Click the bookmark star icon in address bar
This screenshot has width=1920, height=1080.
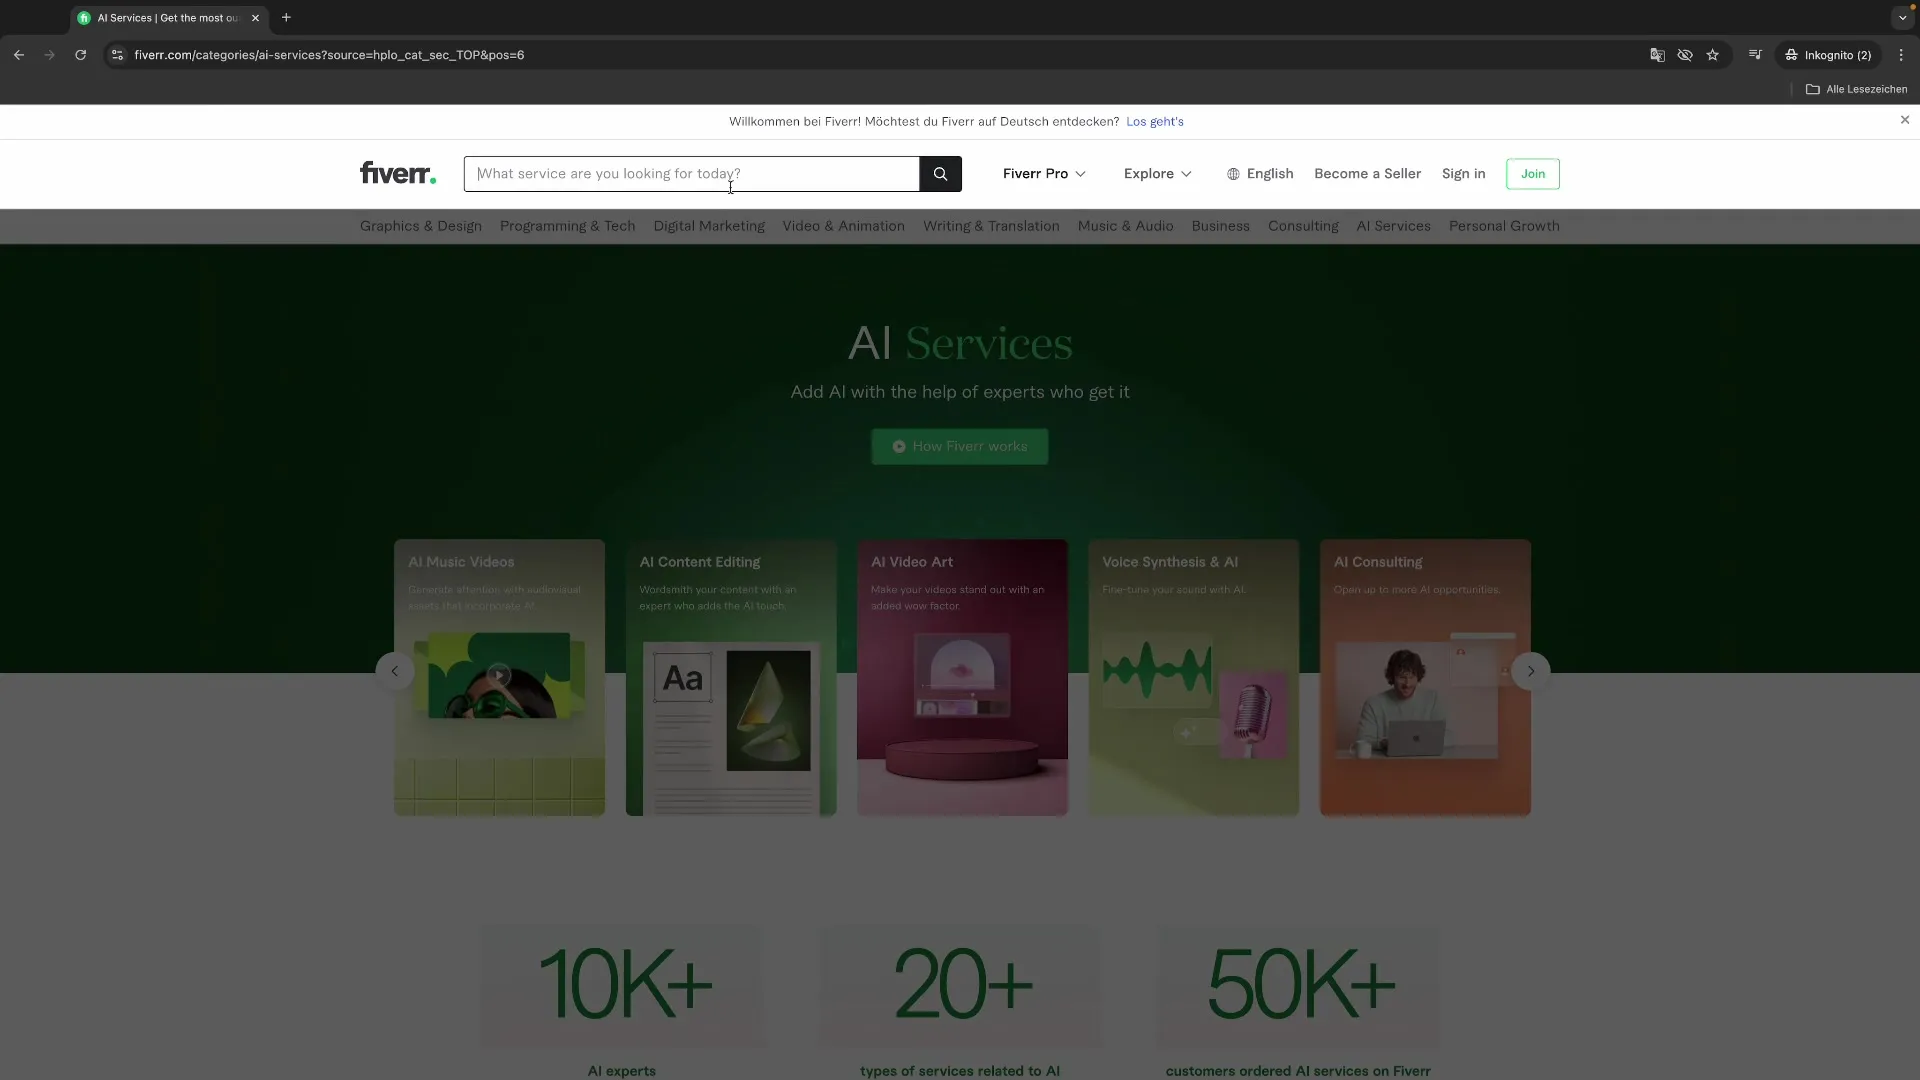[1713, 55]
